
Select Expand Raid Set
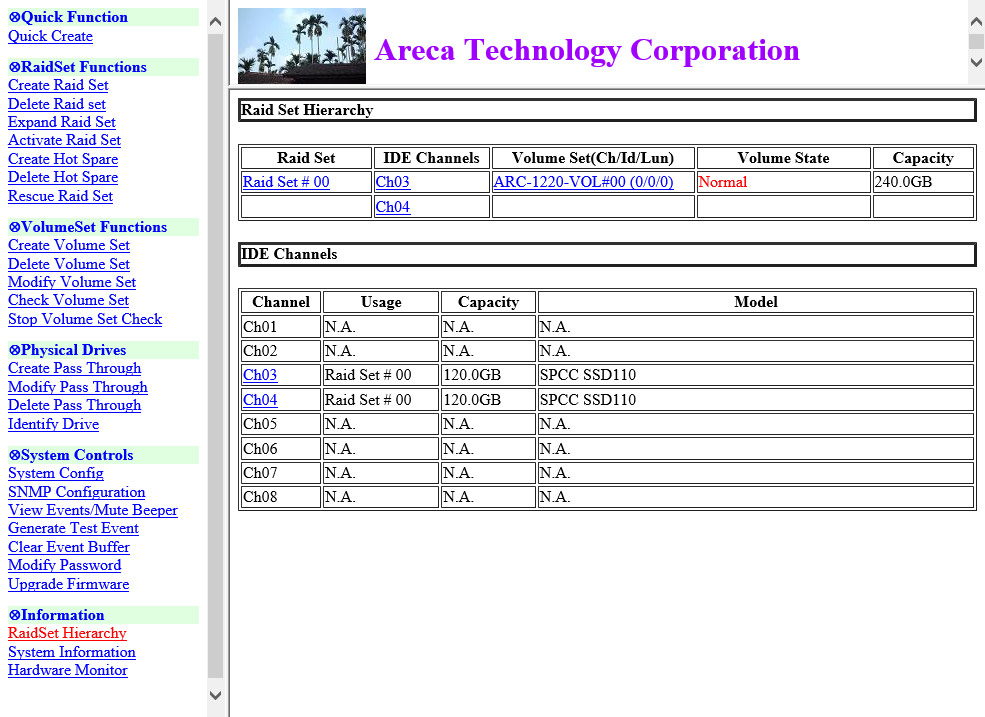pyautogui.click(x=62, y=123)
